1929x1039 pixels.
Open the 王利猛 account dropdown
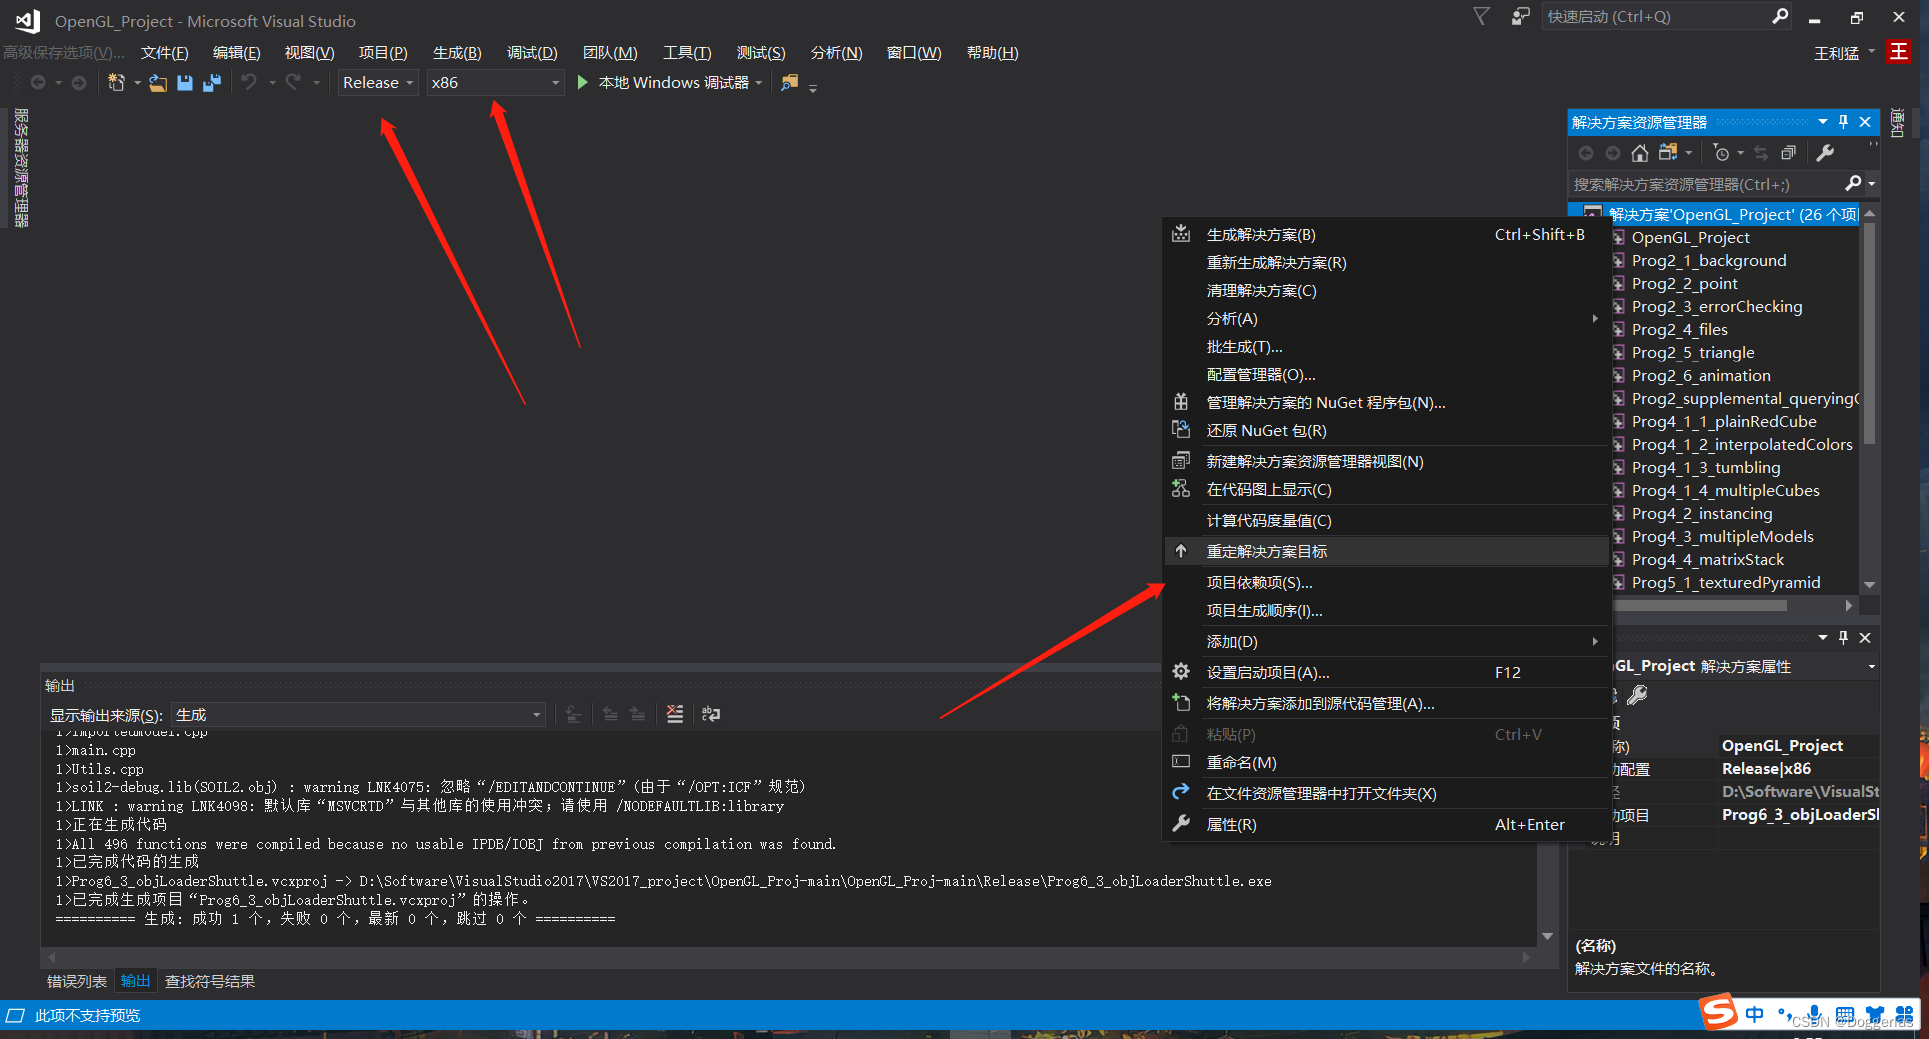(x=1845, y=53)
